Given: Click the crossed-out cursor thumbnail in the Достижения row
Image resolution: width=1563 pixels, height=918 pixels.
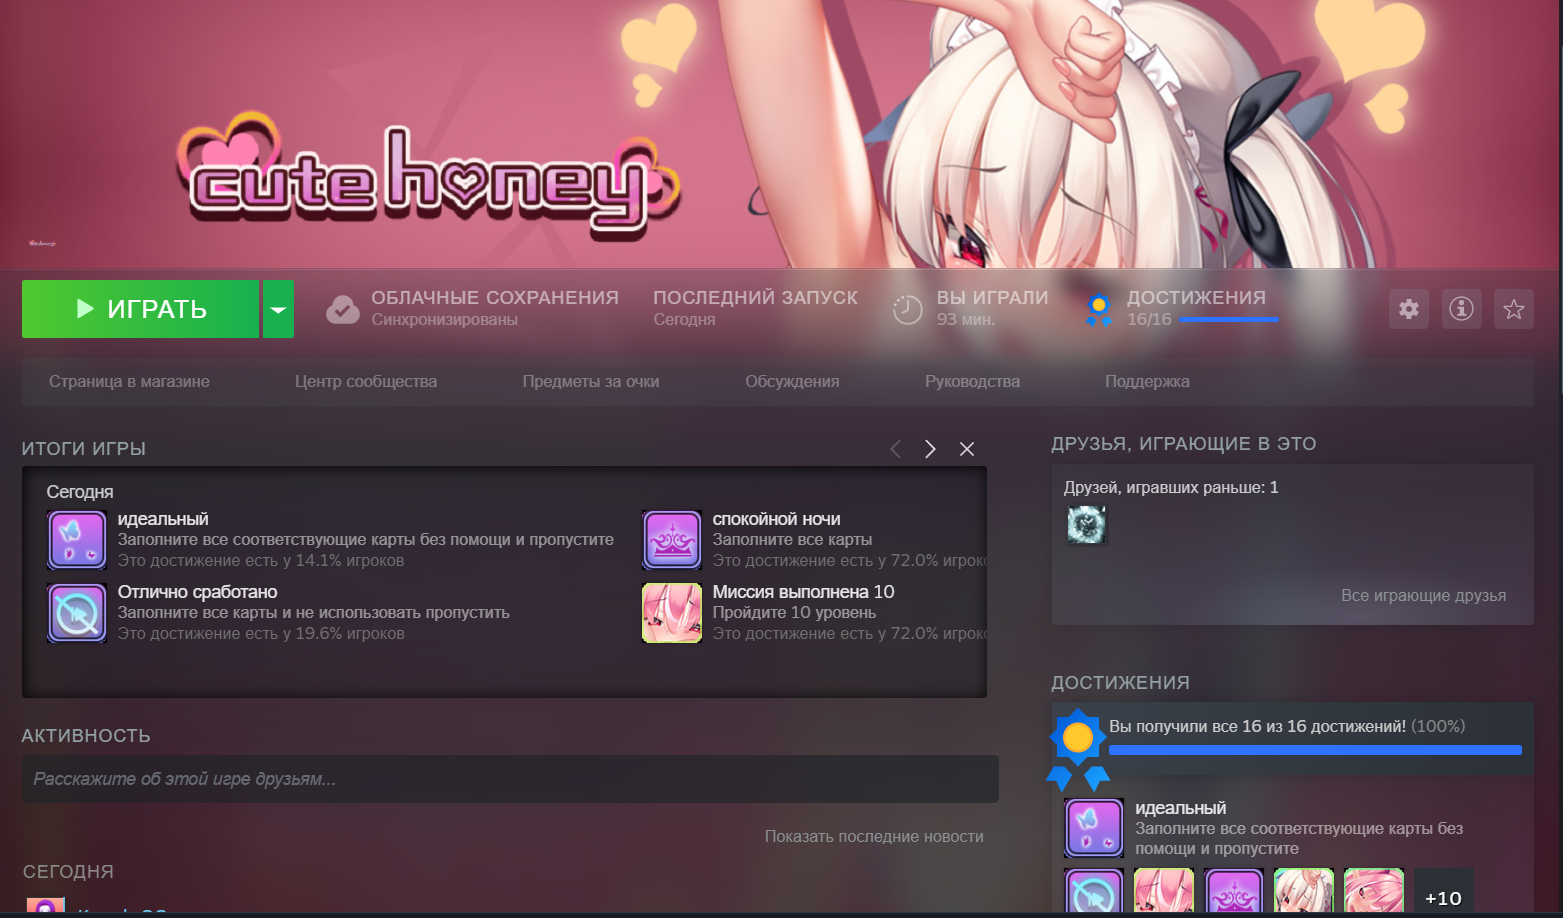Looking at the screenshot, I should click(x=1094, y=890).
